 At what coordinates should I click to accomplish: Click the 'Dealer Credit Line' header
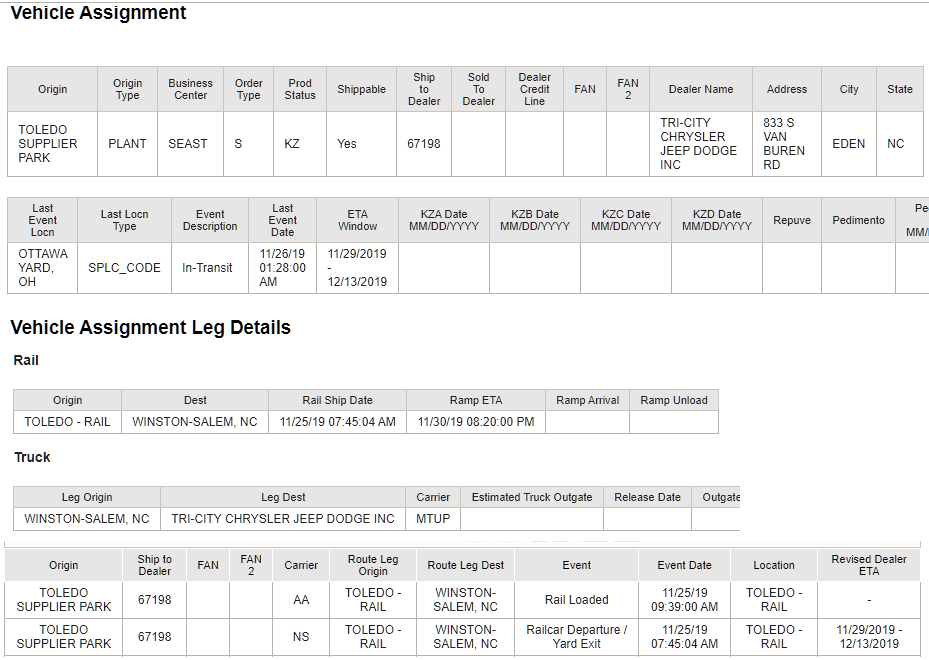click(534, 89)
